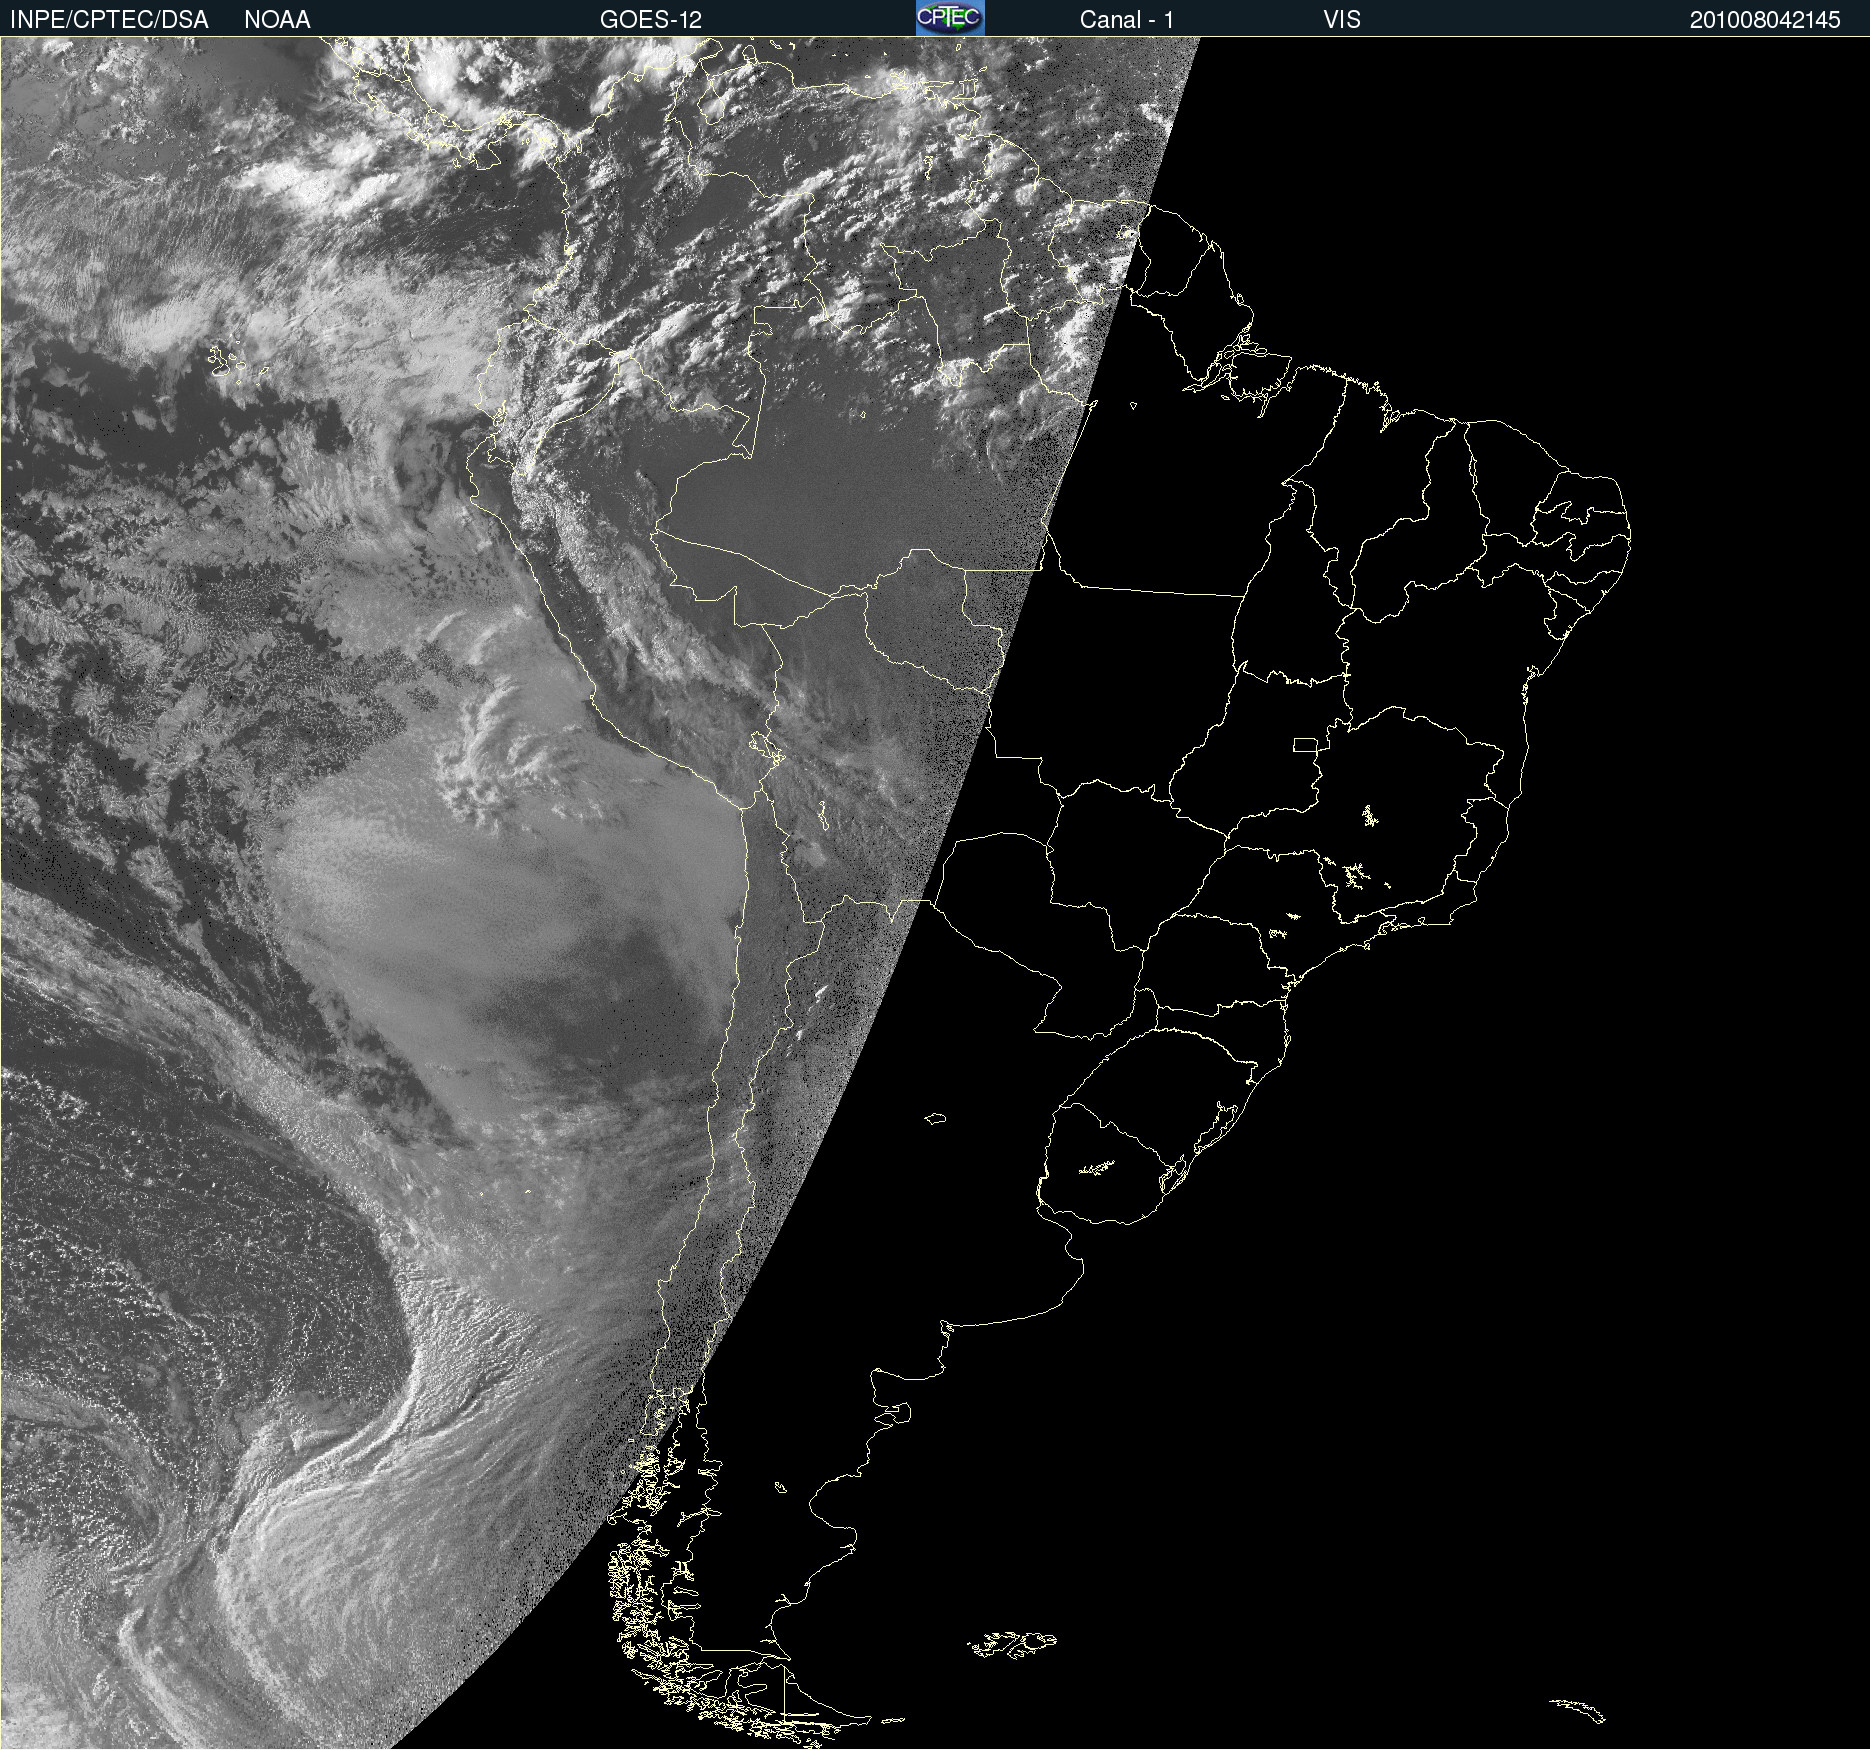This screenshot has width=1870, height=1750.
Task: Click the 201008042145 timestamp
Action: point(1765,20)
